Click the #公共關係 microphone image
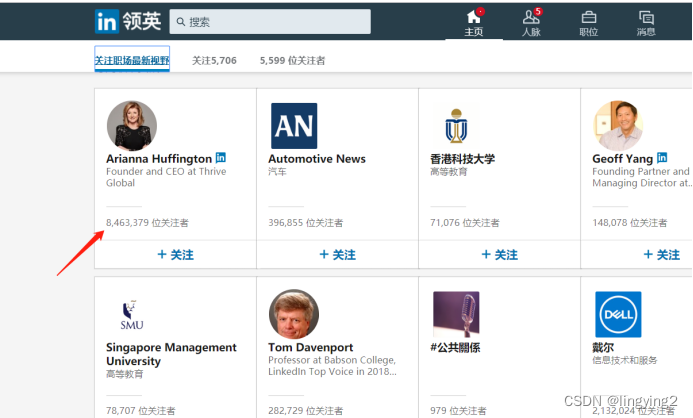 (456, 315)
